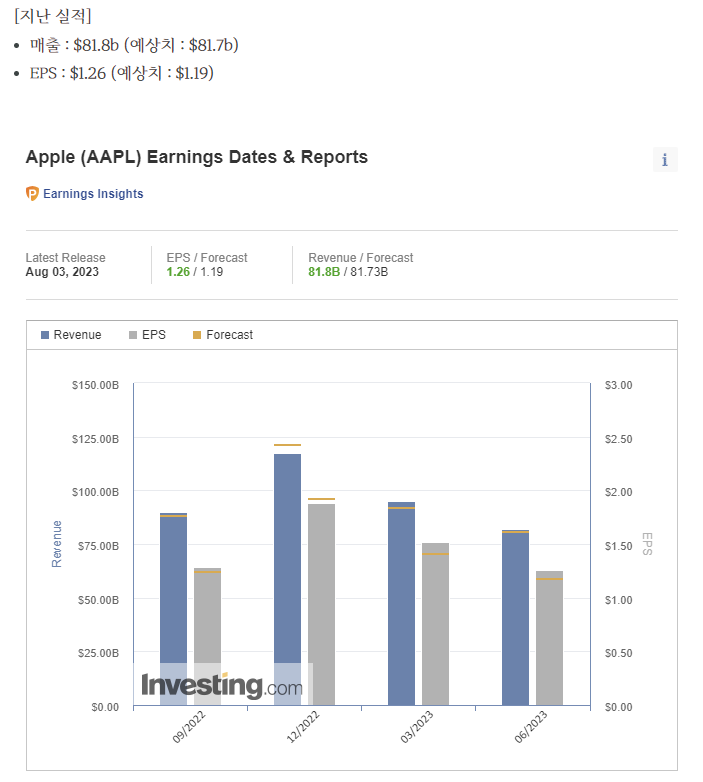Click the green '81.8B' revenue value
Viewport: 703px width, 782px height.
pyautogui.click(x=324, y=272)
